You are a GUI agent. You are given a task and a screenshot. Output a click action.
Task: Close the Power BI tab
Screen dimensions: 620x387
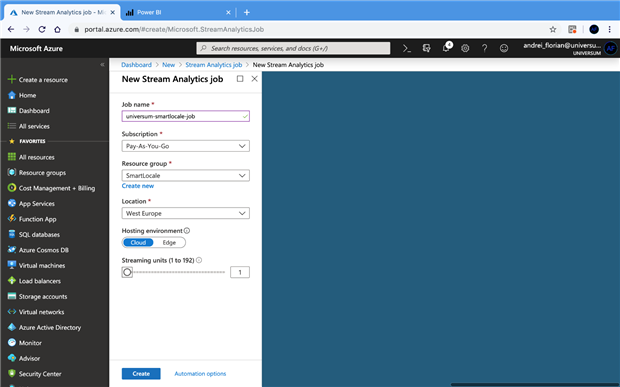[x=228, y=12]
